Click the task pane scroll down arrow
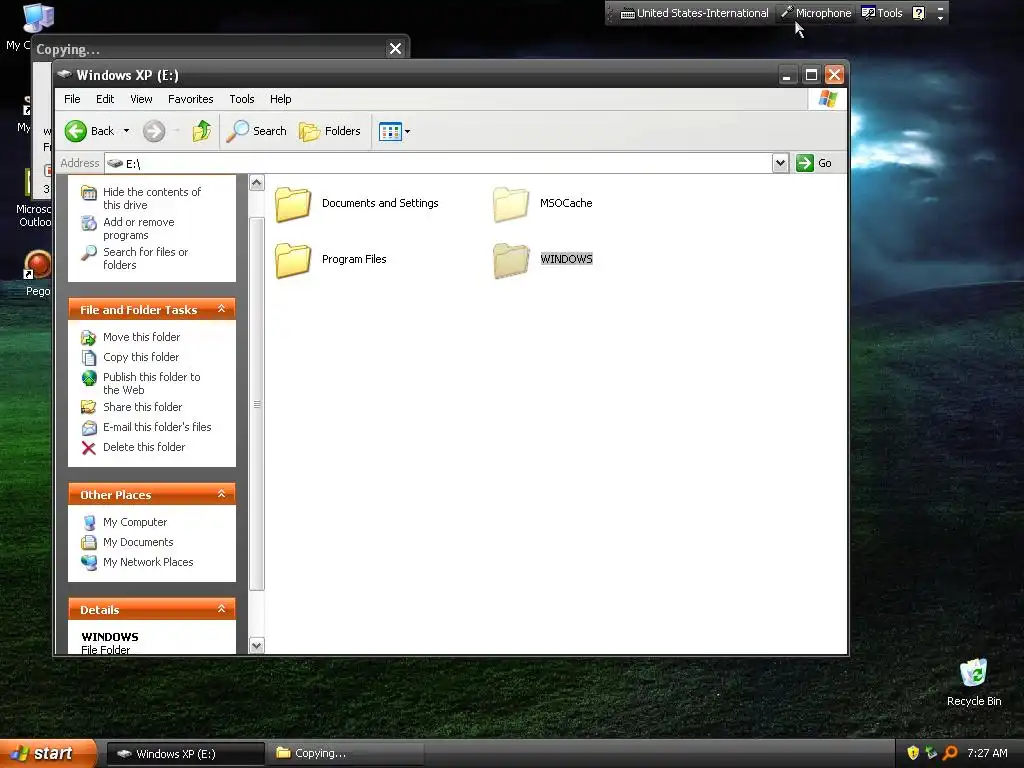1024x768 pixels. pos(257,646)
